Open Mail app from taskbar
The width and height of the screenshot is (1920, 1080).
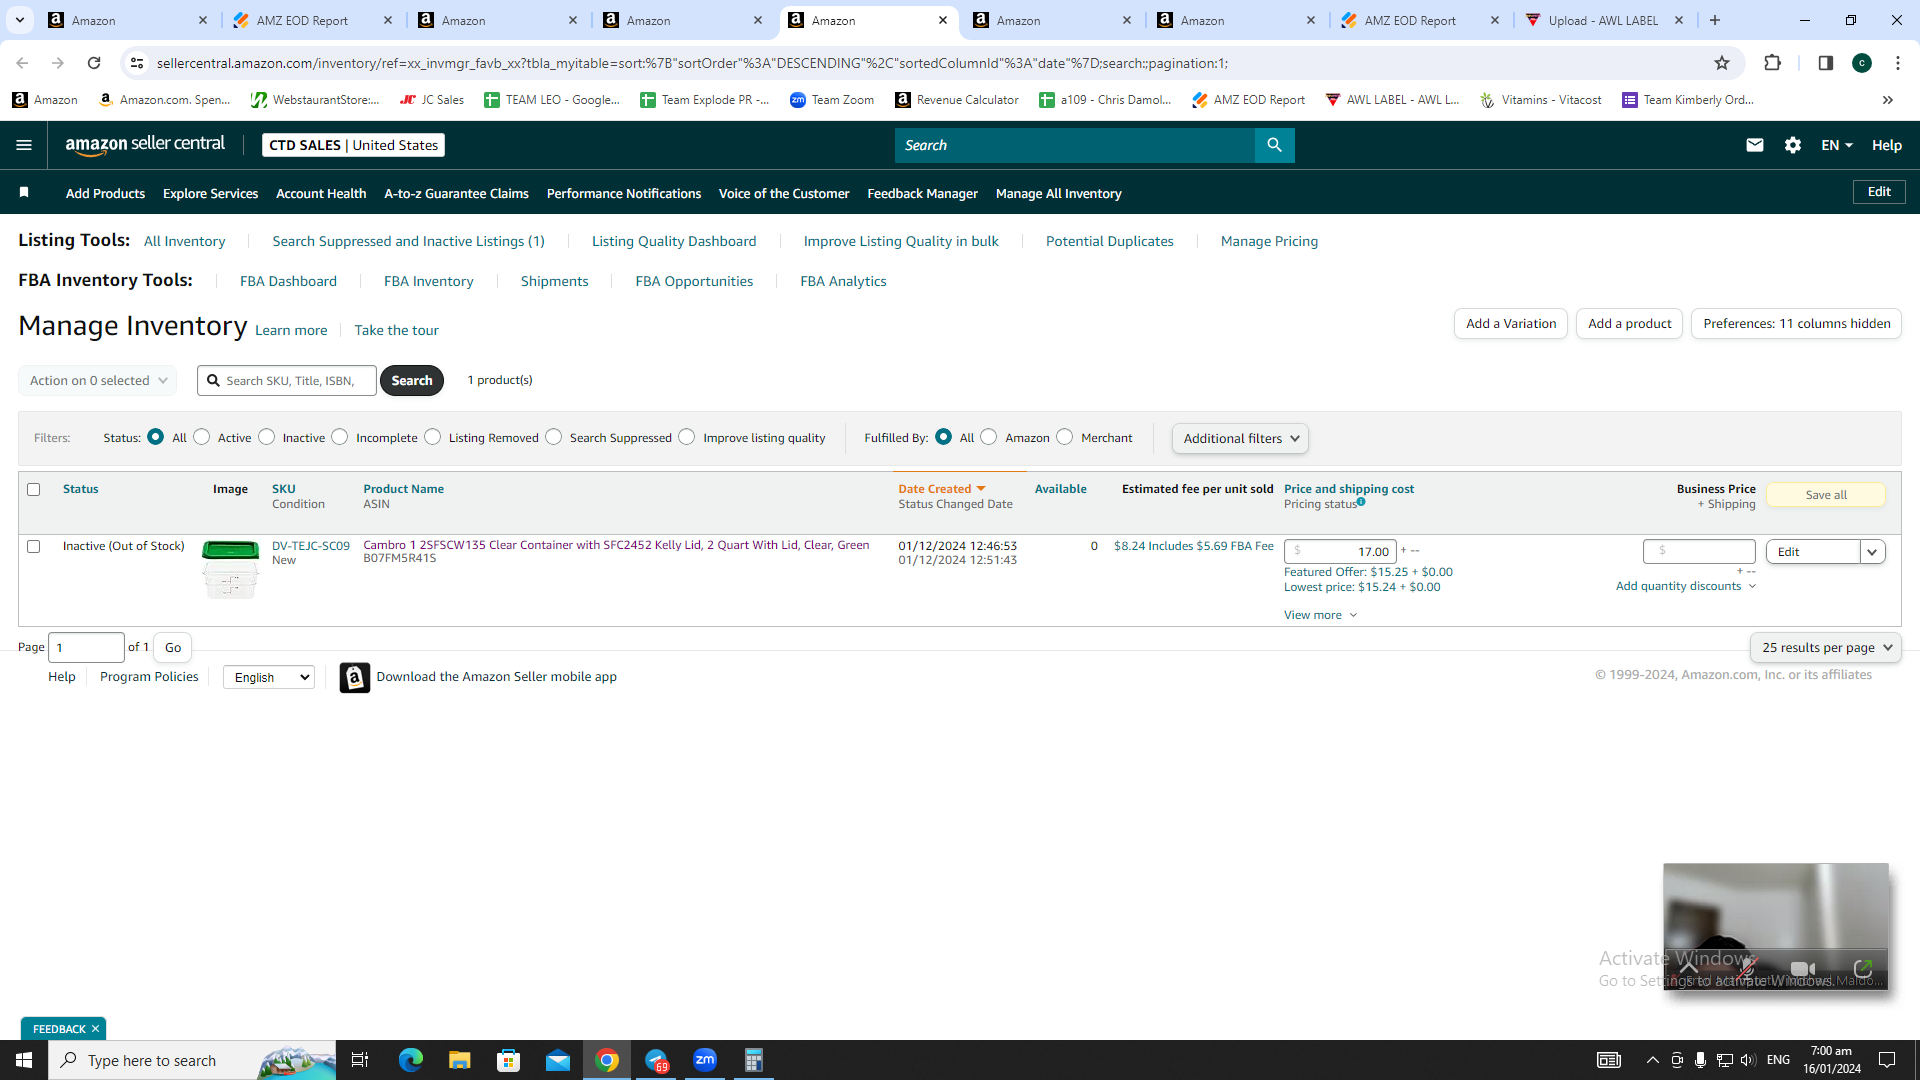pos(558,1060)
